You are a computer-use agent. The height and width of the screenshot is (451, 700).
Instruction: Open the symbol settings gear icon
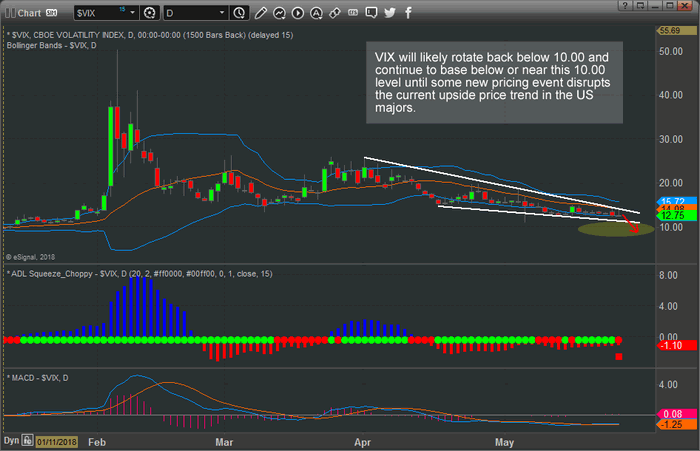(150, 13)
